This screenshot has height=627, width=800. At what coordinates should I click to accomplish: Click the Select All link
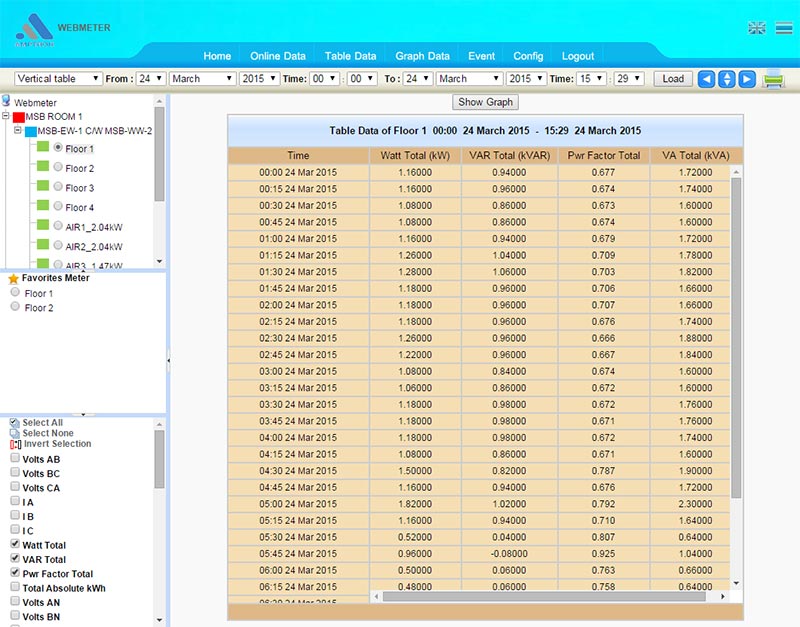tap(42, 422)
